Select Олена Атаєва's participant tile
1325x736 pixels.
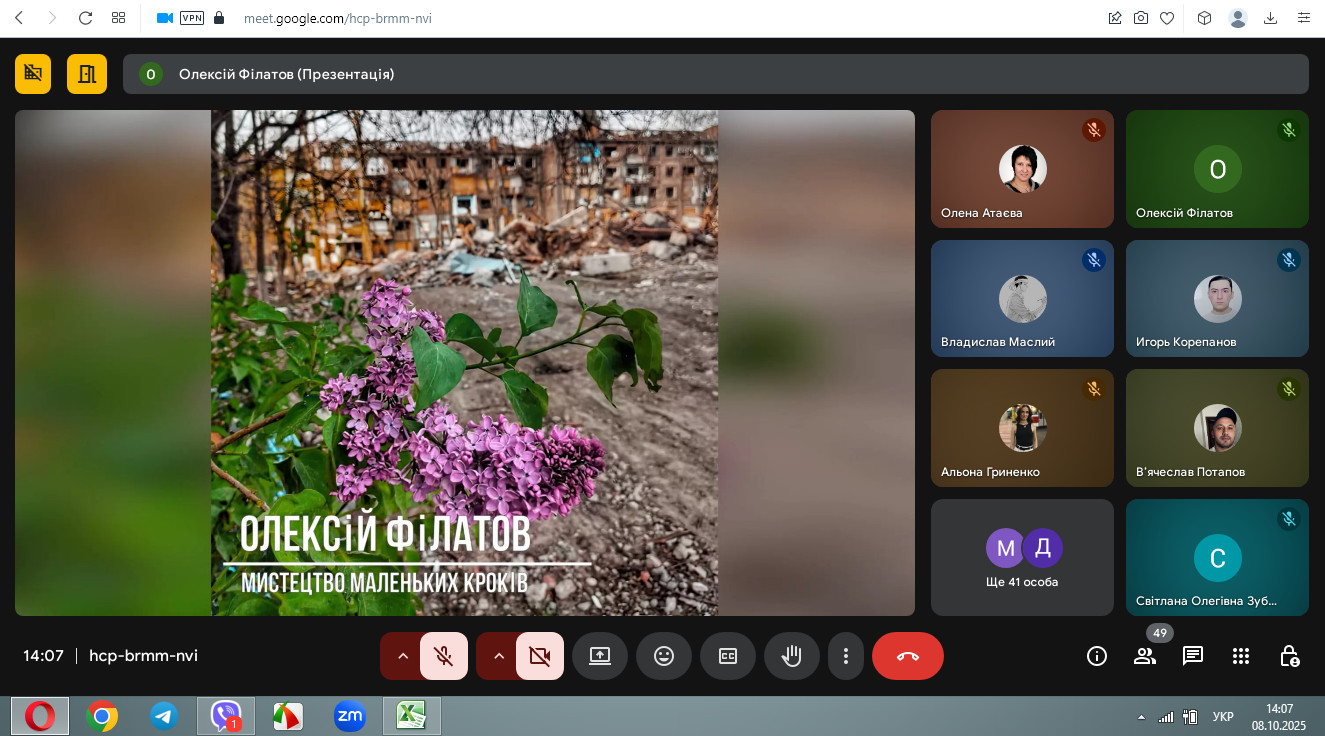click(1021, 169)
